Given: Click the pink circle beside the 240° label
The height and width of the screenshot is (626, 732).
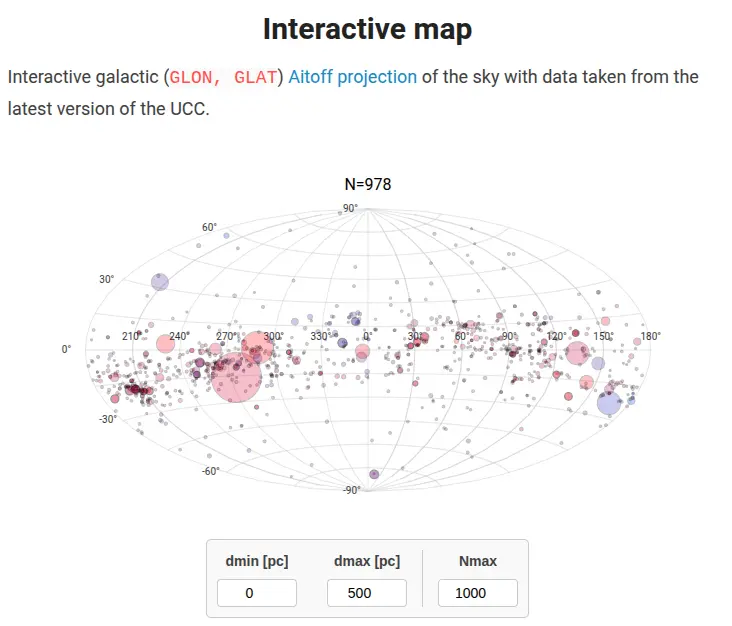Looking at the screenshot, I should click(x=165, y=344).
